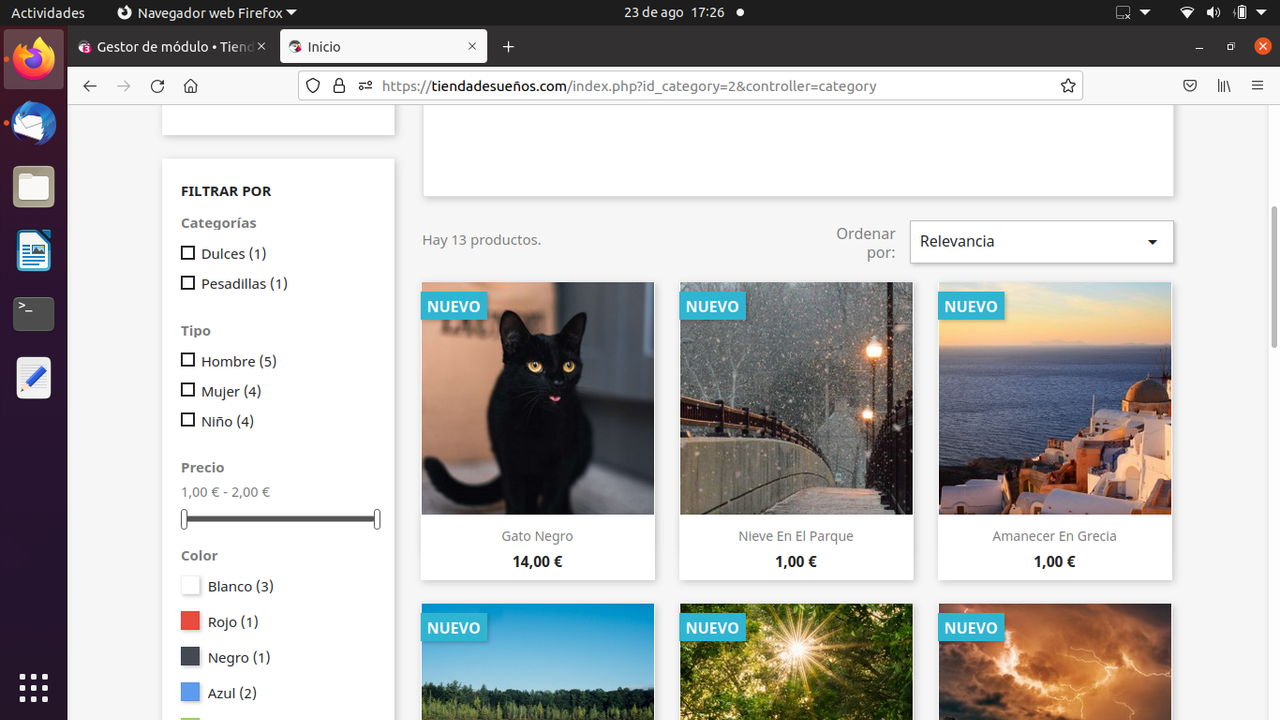Check the Dulces category filter

coord(188,253)
